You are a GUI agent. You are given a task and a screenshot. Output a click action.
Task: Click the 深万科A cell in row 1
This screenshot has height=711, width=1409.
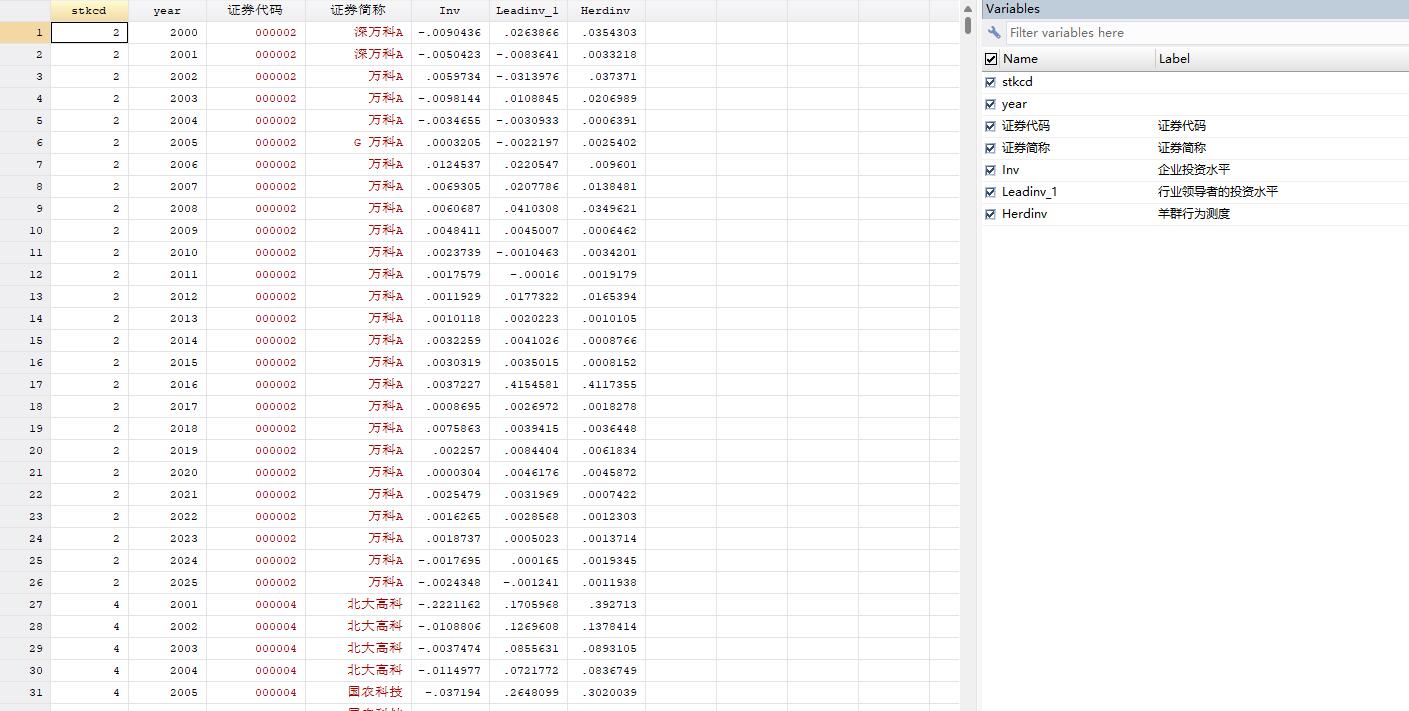pos(358,33)
